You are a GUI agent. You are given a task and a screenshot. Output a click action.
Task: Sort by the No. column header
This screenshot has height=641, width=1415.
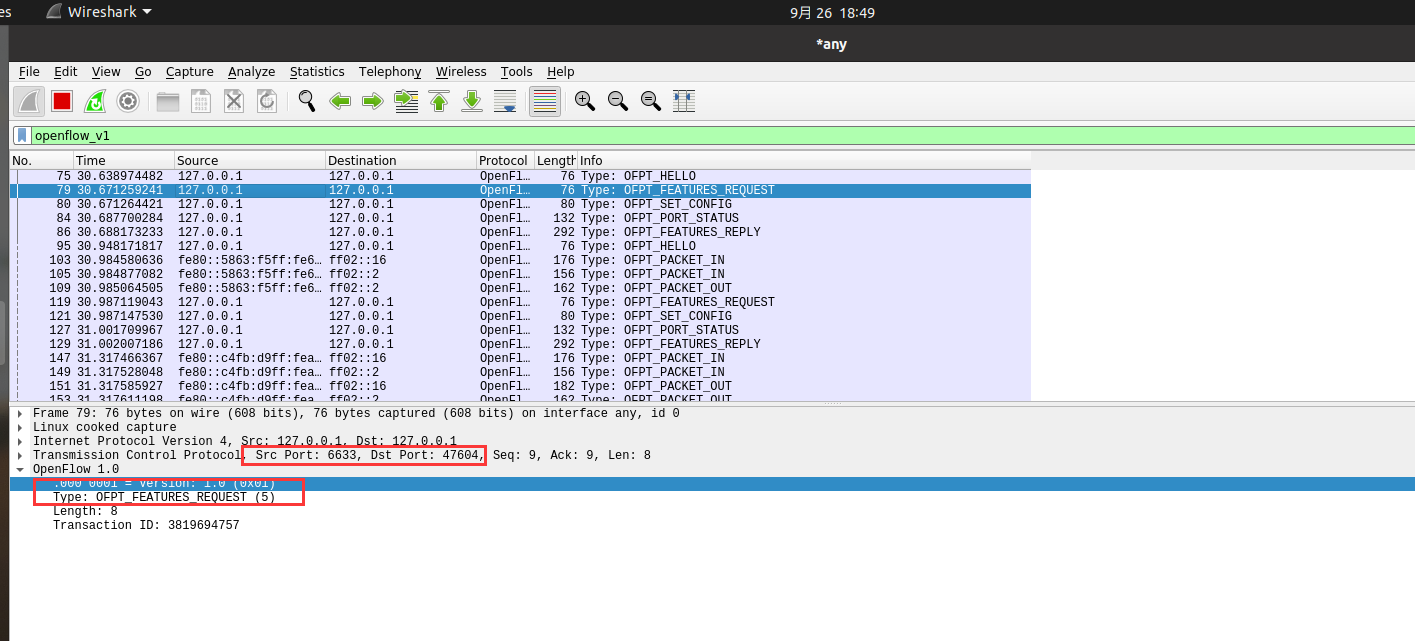41,160
